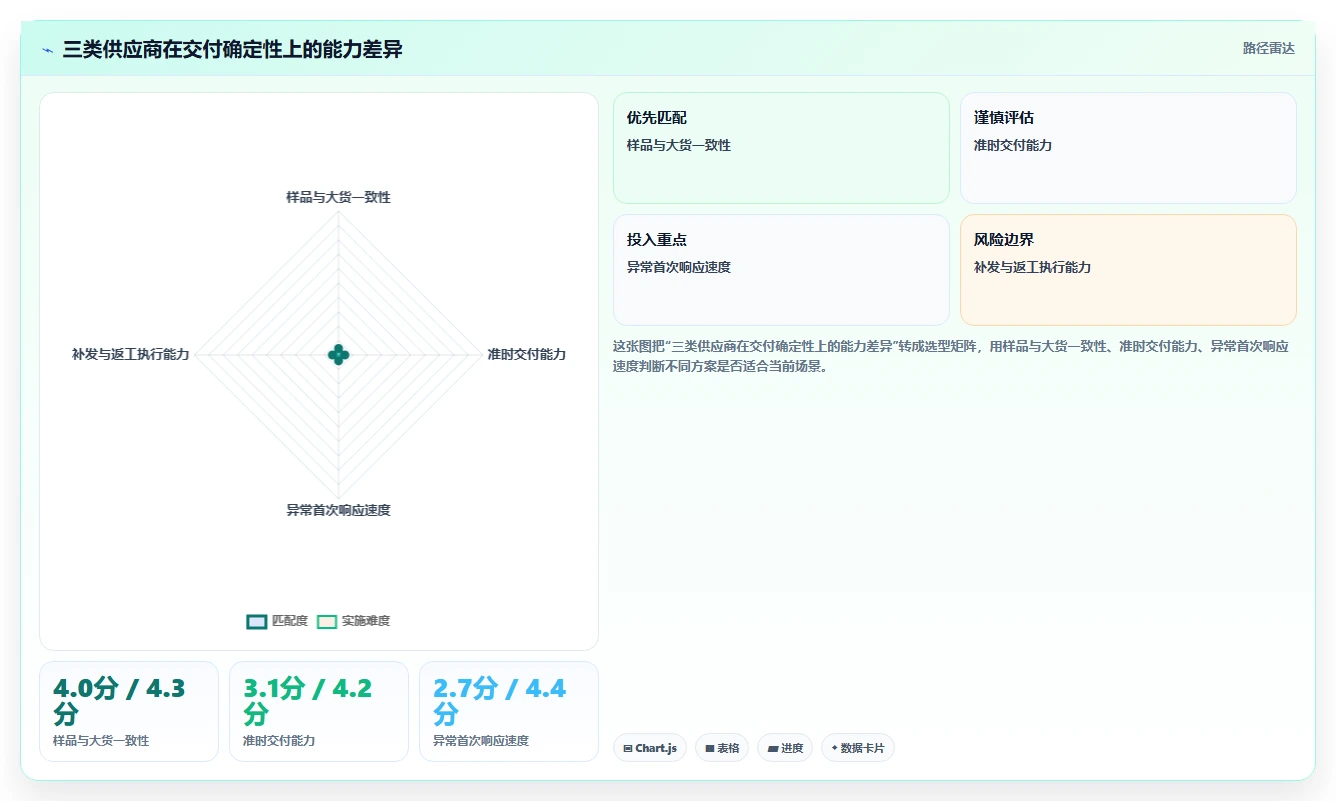
Task: Click the 4.0分 / 4.3分 score card
Action: 129,712
